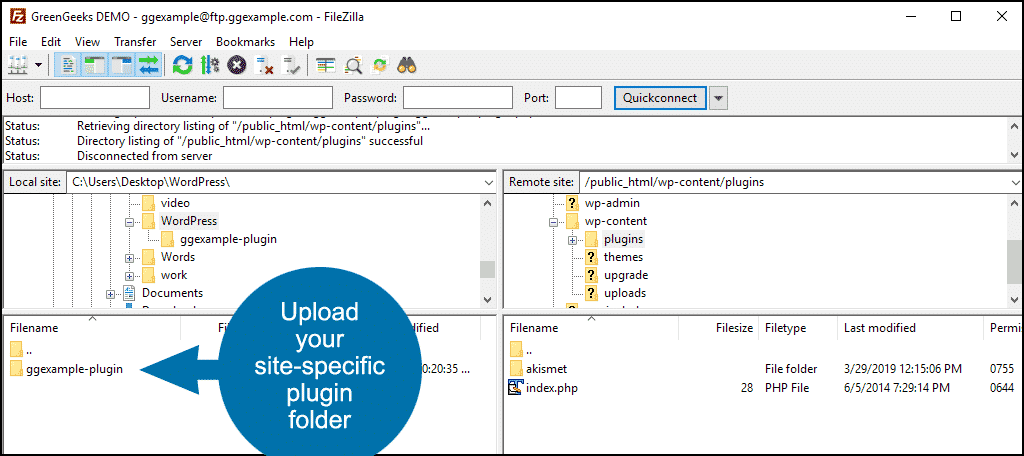Expand the Words local folder
The image size is (1024, 456).
129,257
